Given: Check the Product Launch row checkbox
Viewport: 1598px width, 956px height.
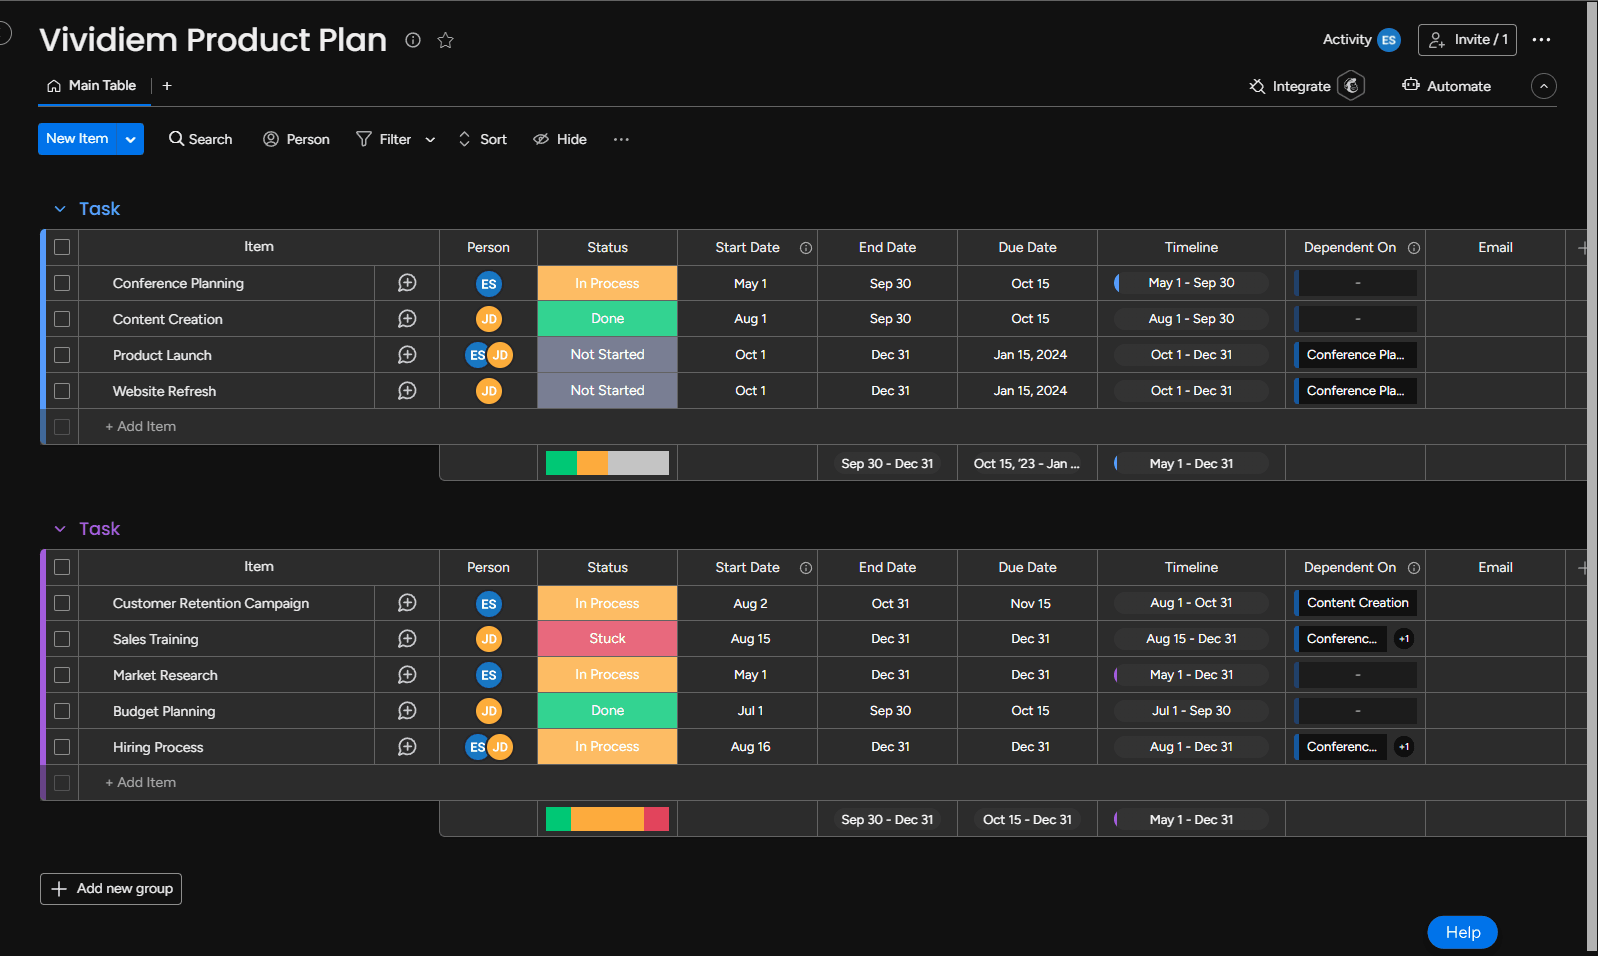Looking at the screenshot, I should [x=62, y=355].
